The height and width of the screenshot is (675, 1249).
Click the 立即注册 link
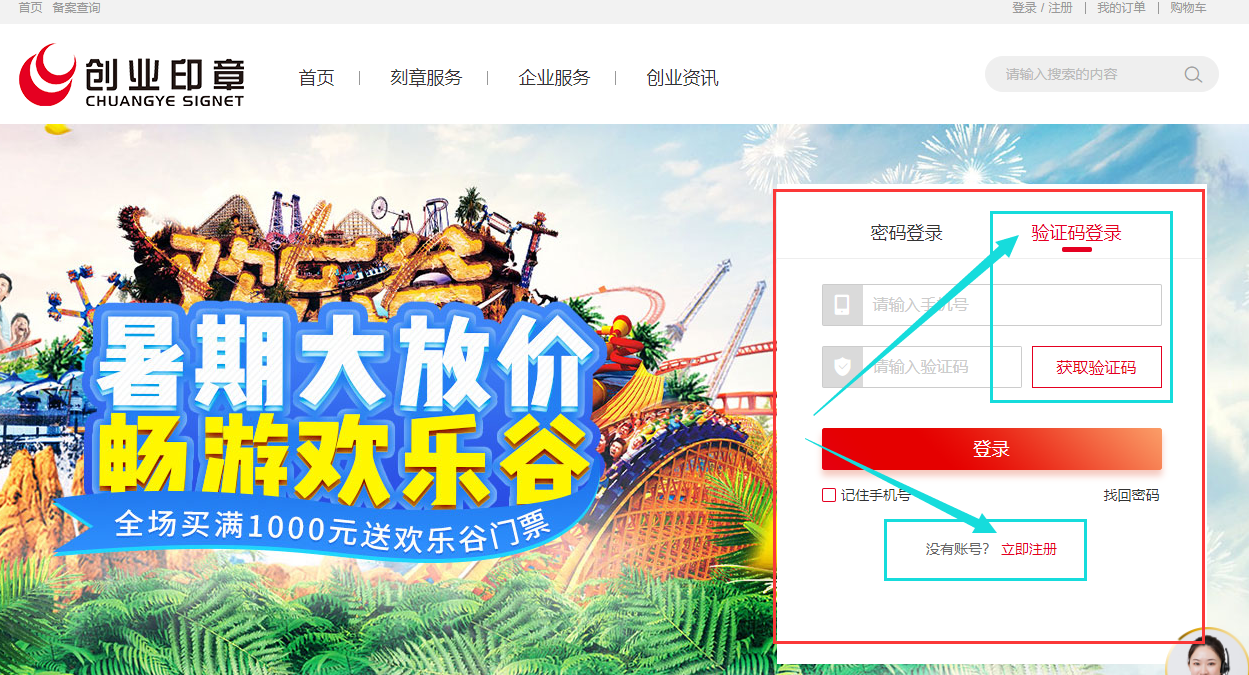pyautogui.click(x=1029, y=549)
